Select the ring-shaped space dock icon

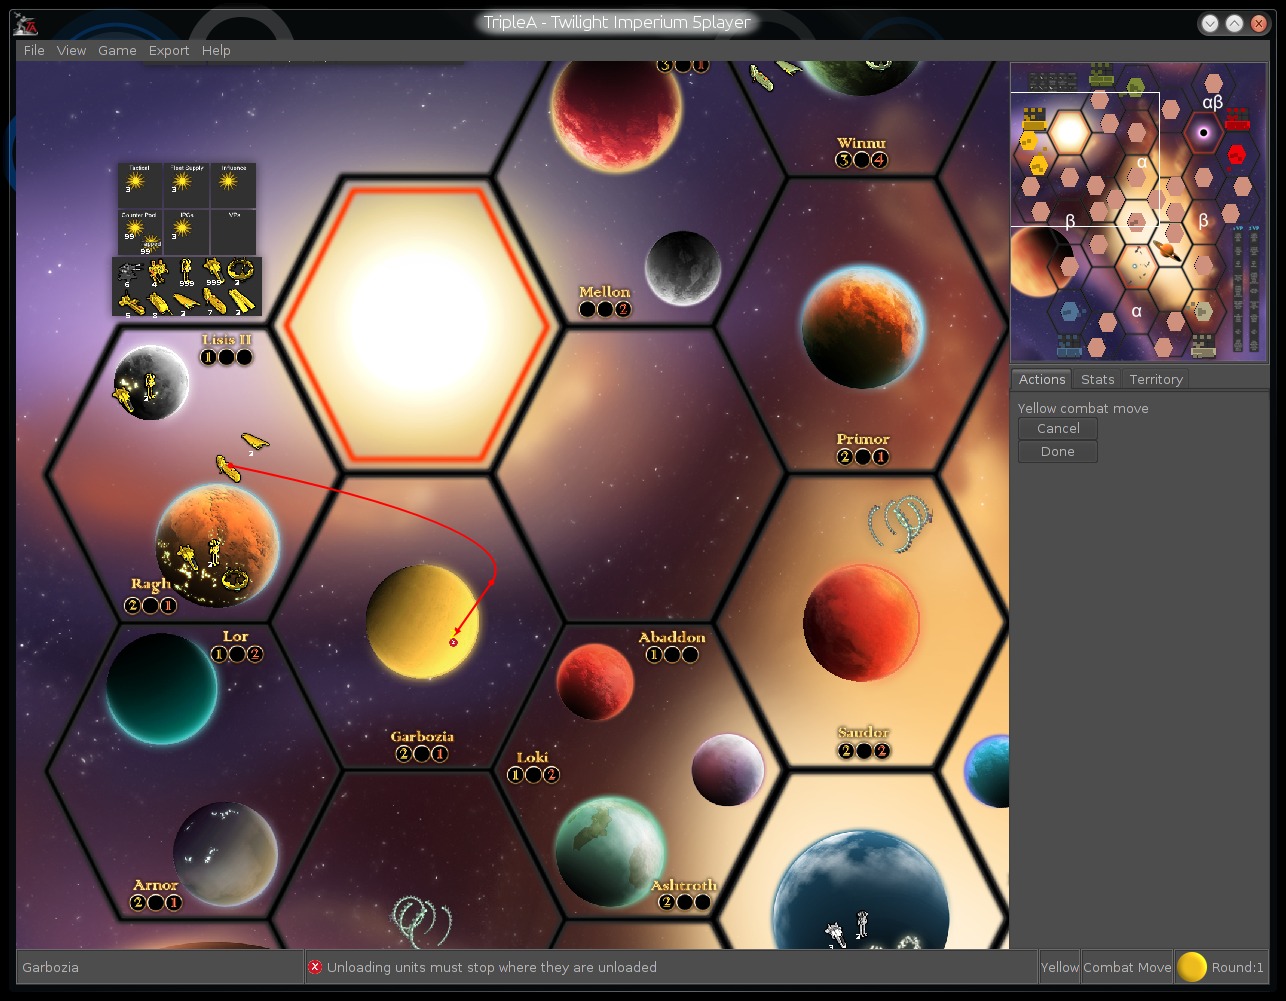coord(241,271)
